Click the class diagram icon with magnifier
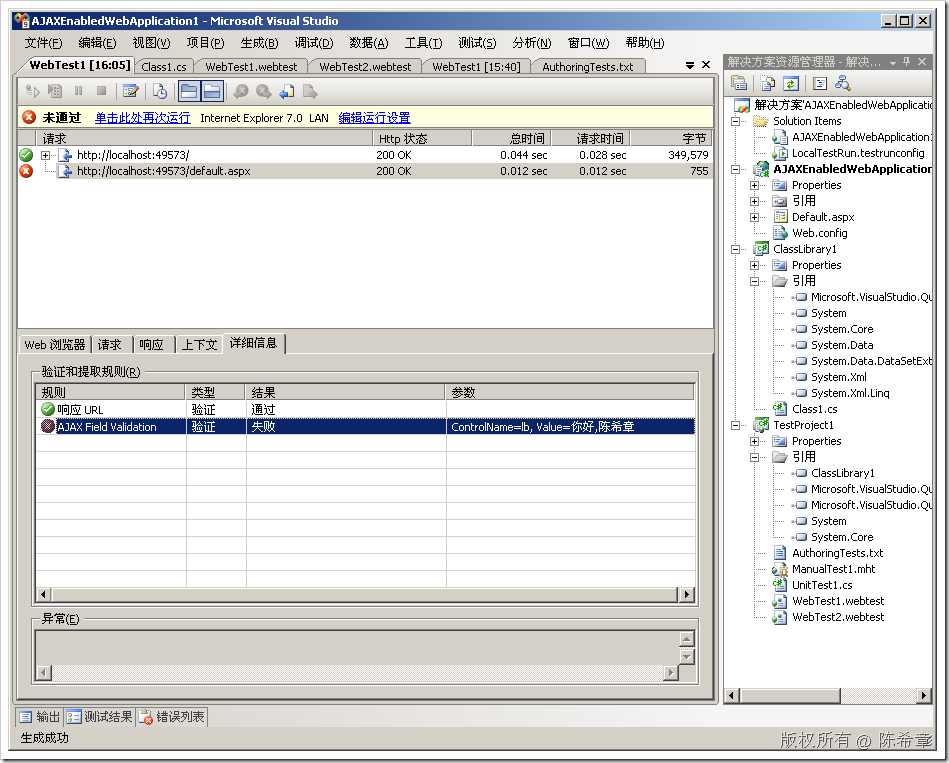Viewport: 949px width, 763px height. coord(842,83)
